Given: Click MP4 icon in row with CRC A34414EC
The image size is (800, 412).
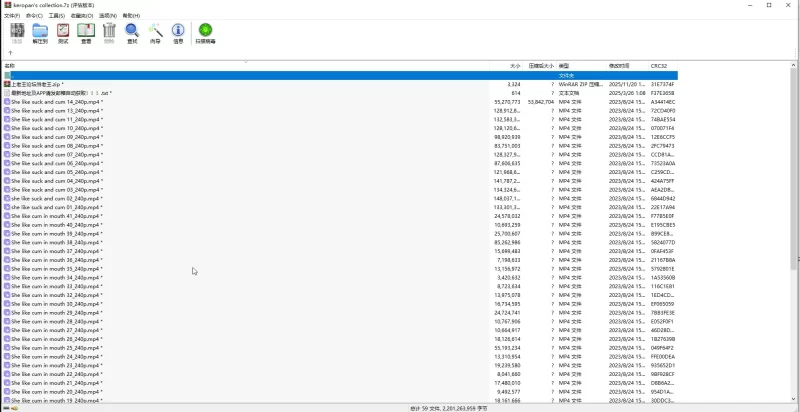Looking at the screenshot, I should tap(7, 101).
